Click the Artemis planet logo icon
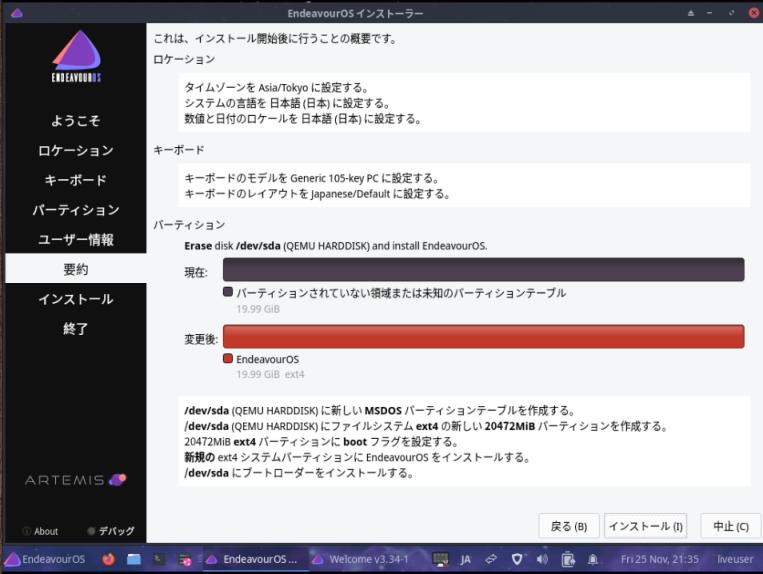 (x=117, y=480)
